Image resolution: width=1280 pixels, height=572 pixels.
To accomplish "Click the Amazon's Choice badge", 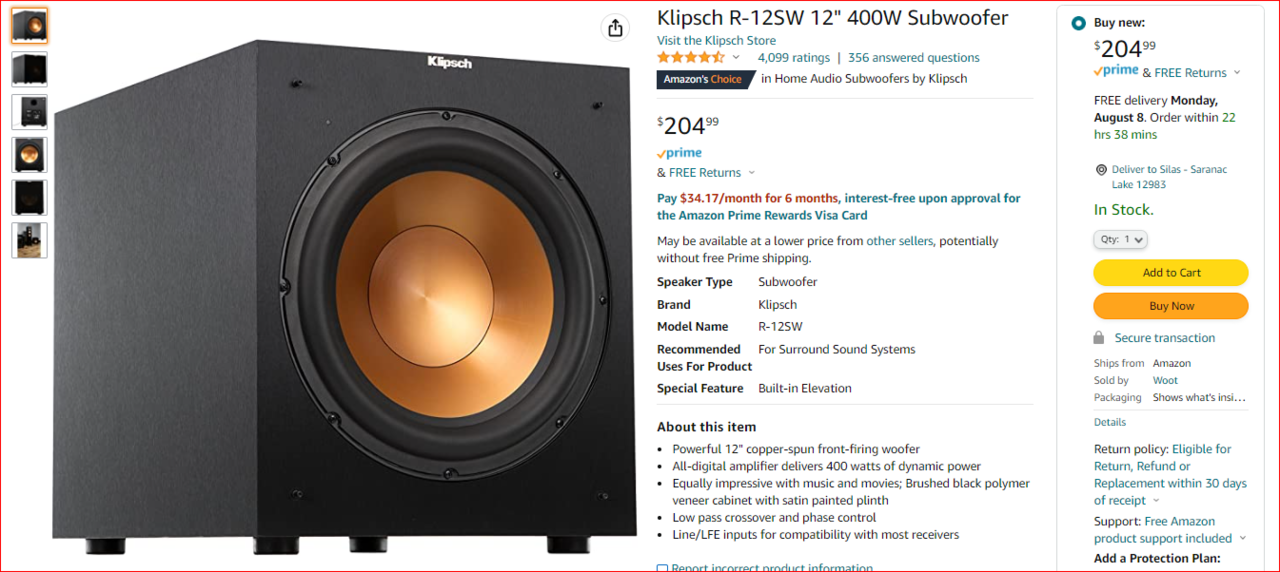I will [x=704, y=79].
